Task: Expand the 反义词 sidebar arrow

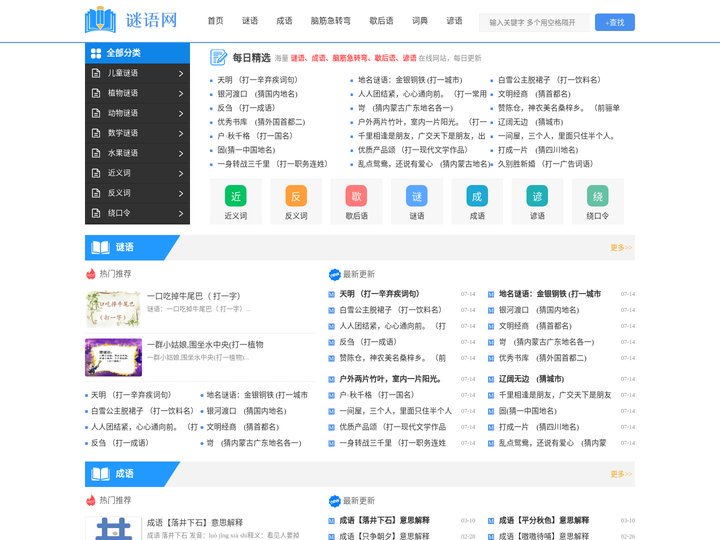Action: (181, 193)
